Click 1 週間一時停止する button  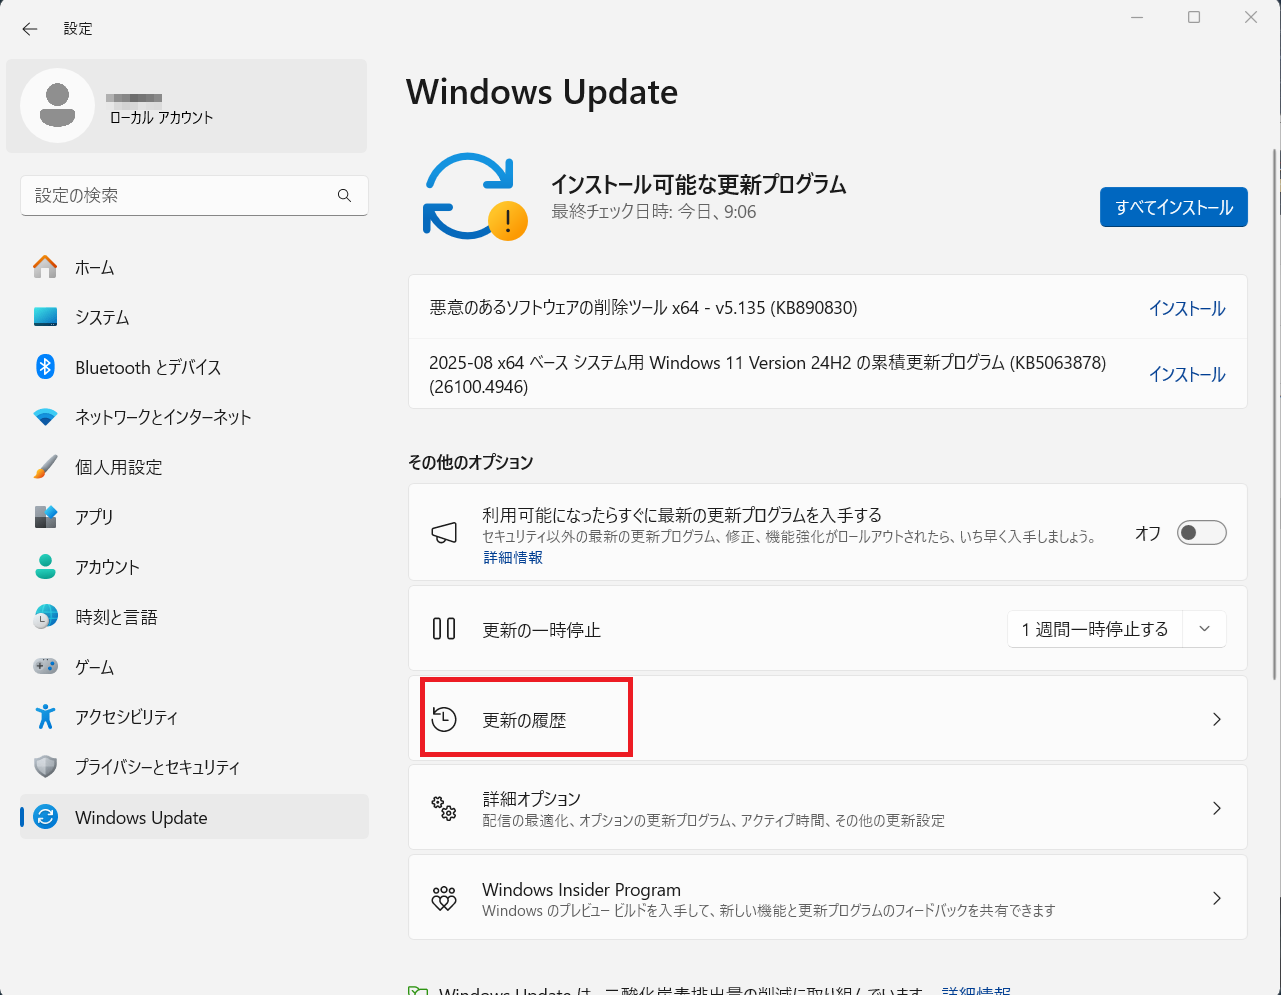(x=1095, y=629)
